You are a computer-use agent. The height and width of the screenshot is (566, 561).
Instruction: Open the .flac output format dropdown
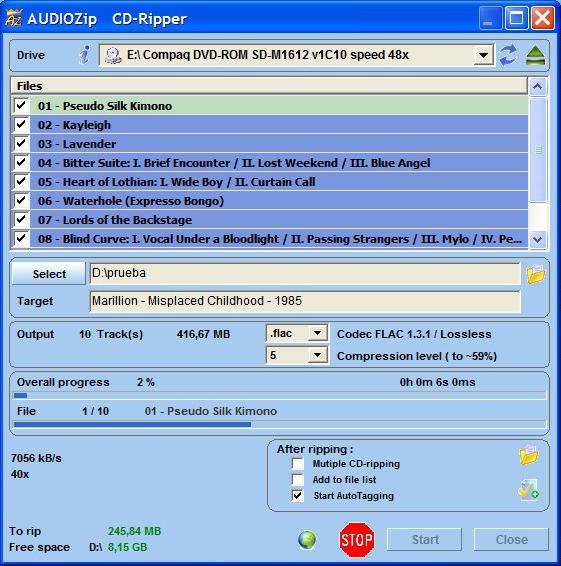[317, 333]
